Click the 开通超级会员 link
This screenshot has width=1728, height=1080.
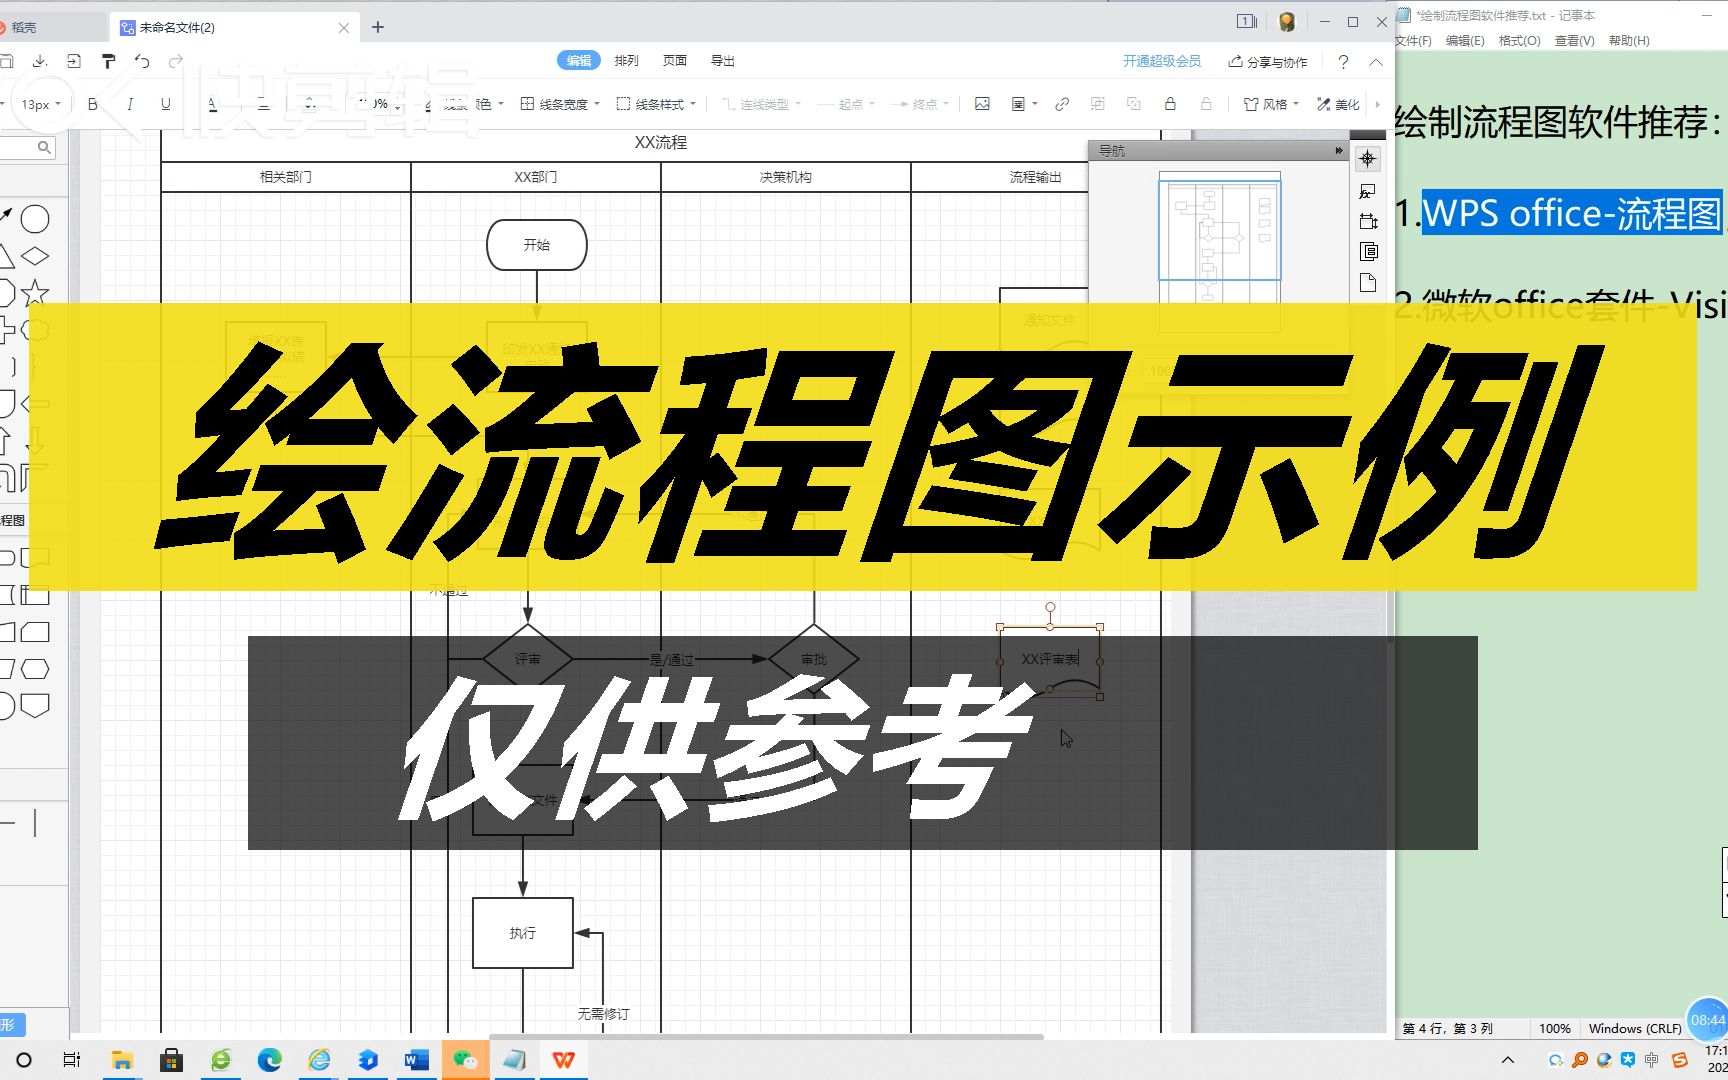click(1162, 61)
